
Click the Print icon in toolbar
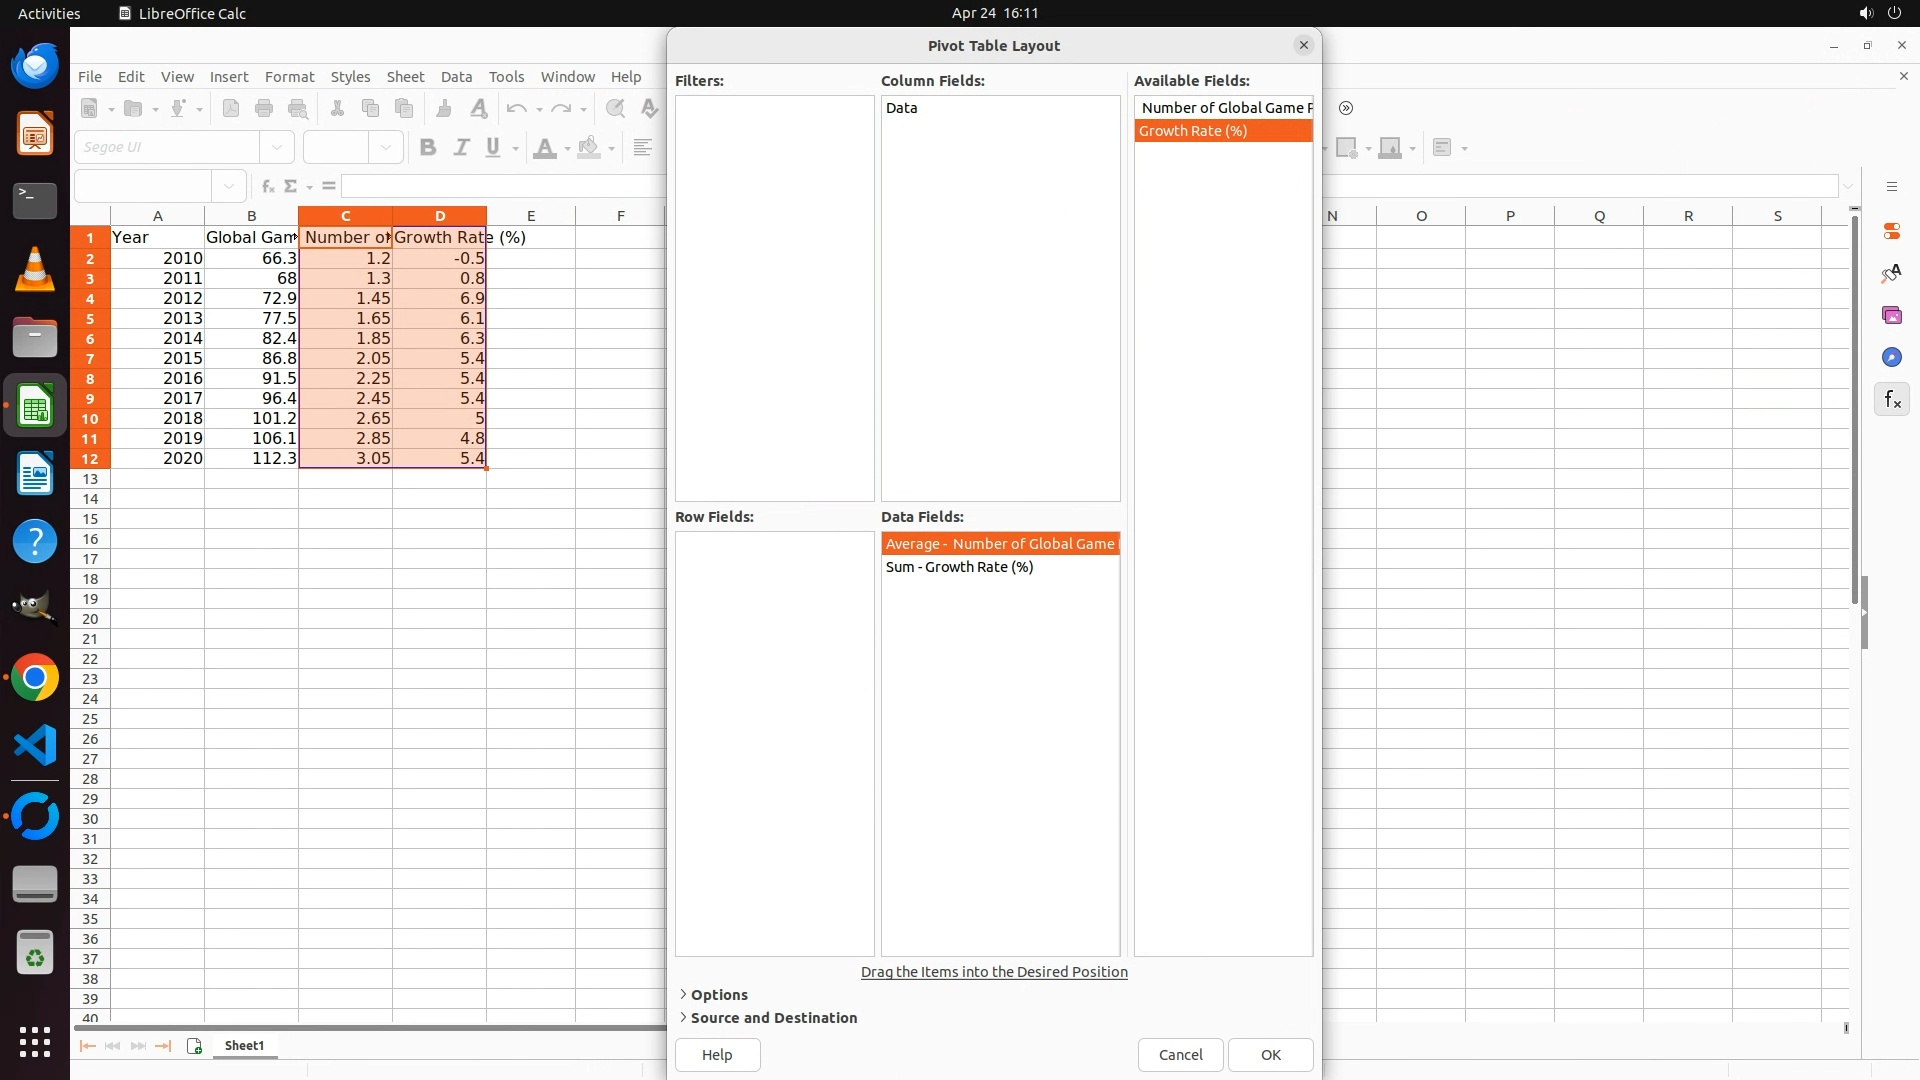coord(264,108)
